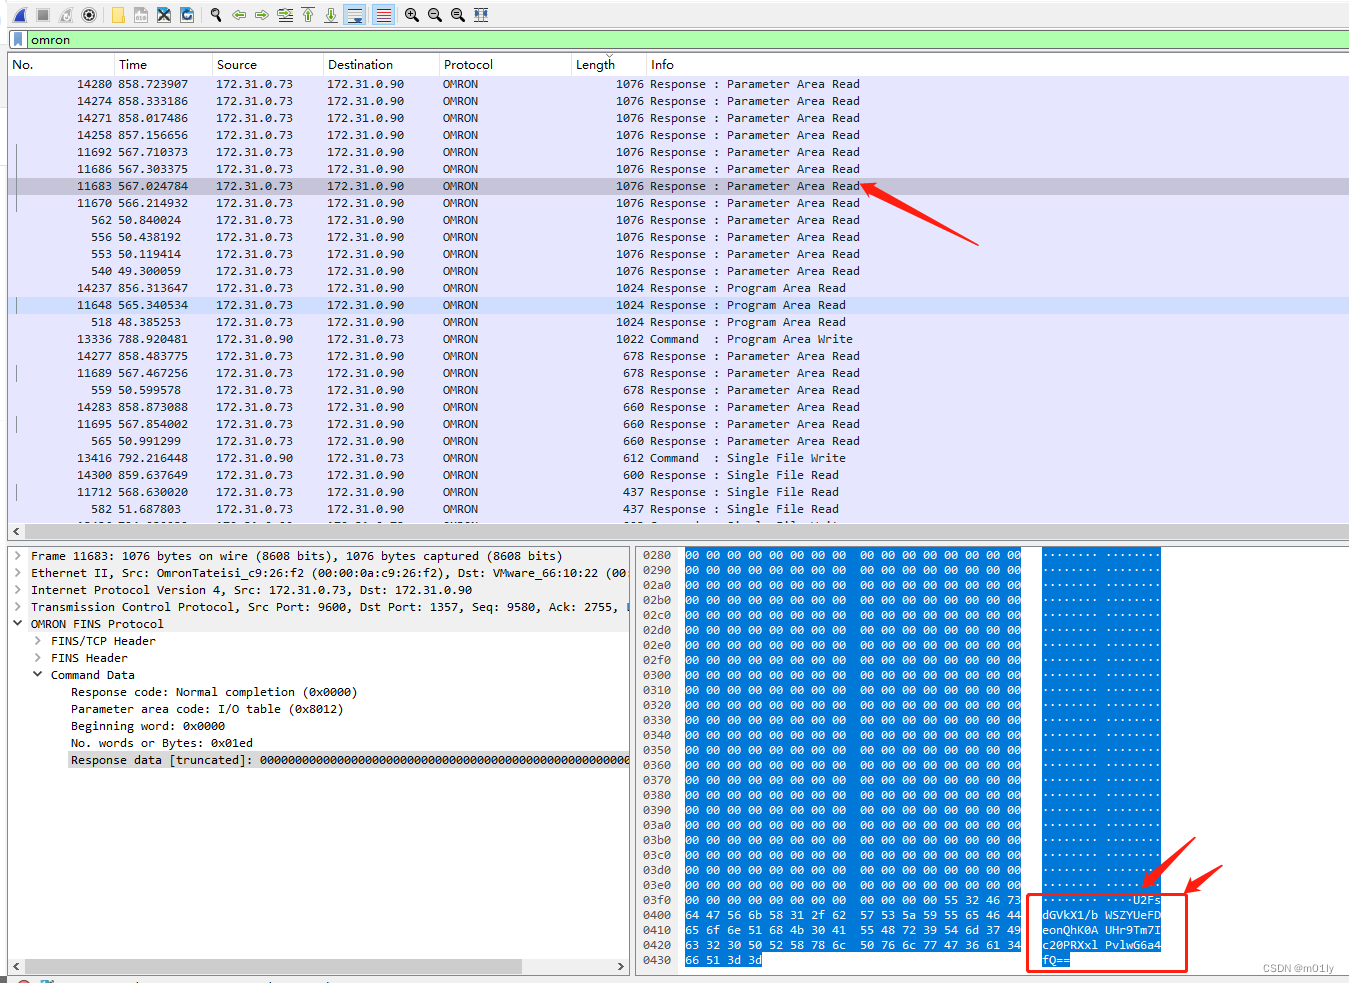Screen dimensions: 1349x983
Task: Click hex offset row 0430
Action: (x=657, y=960)
